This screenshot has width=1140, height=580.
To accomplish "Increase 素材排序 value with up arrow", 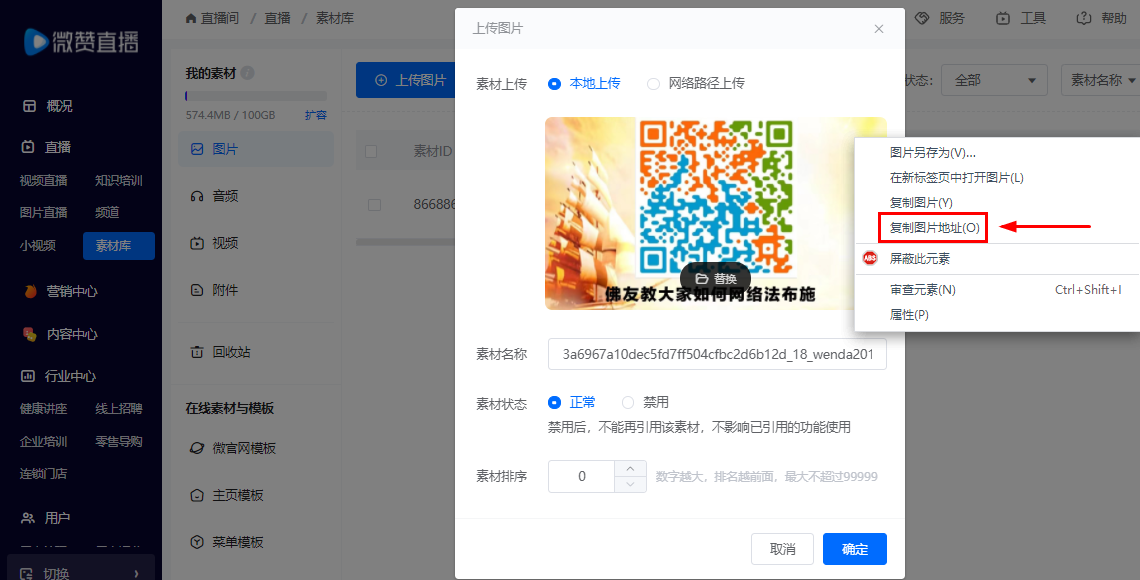I will [630, 468].
